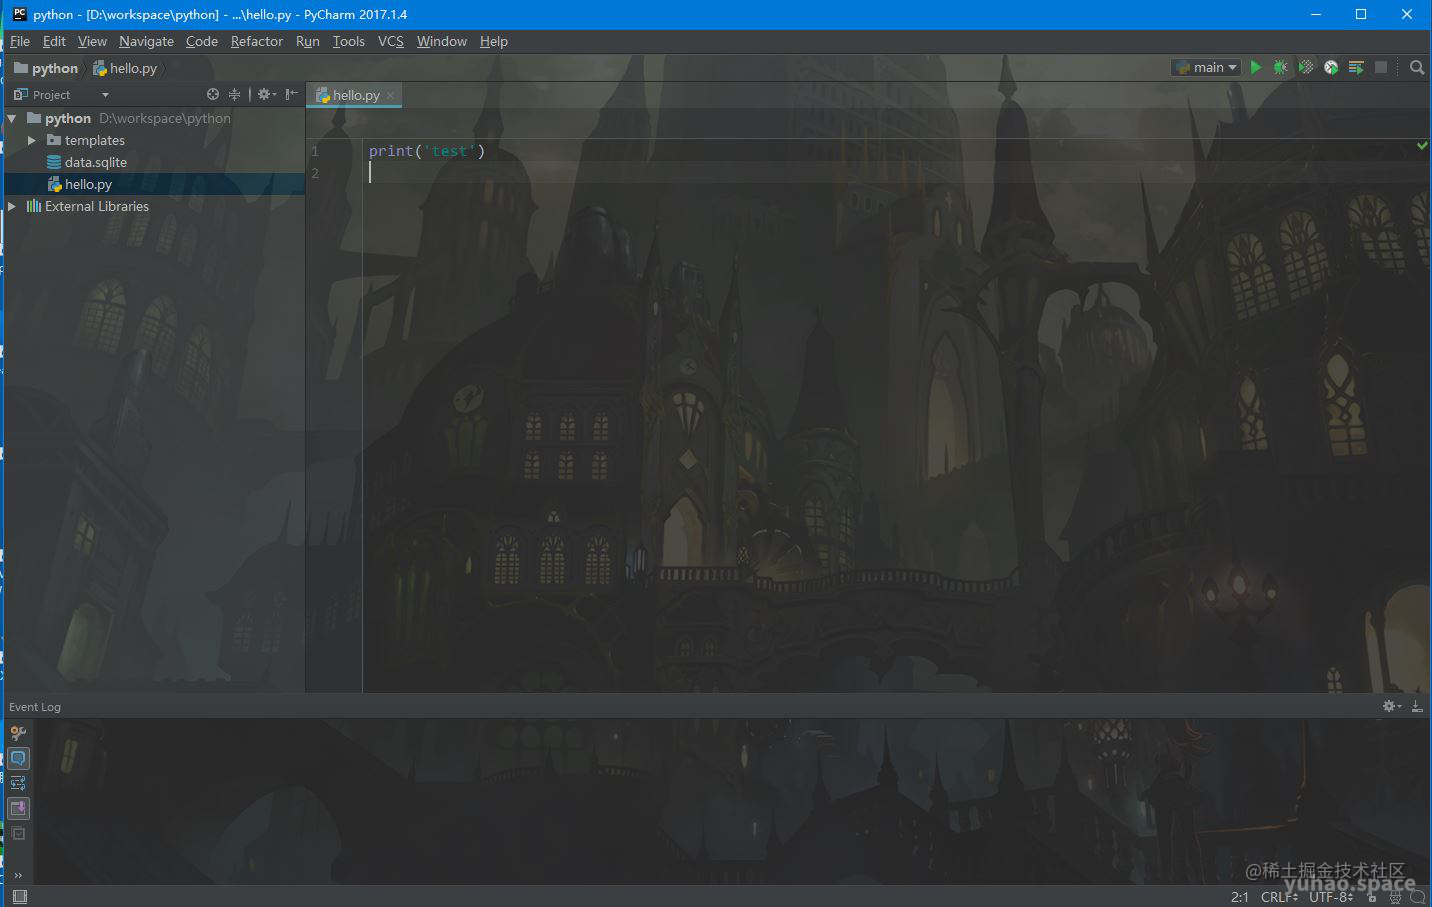
Task: Click line number 1 in gutter
Action: click(x=315, y=151)
